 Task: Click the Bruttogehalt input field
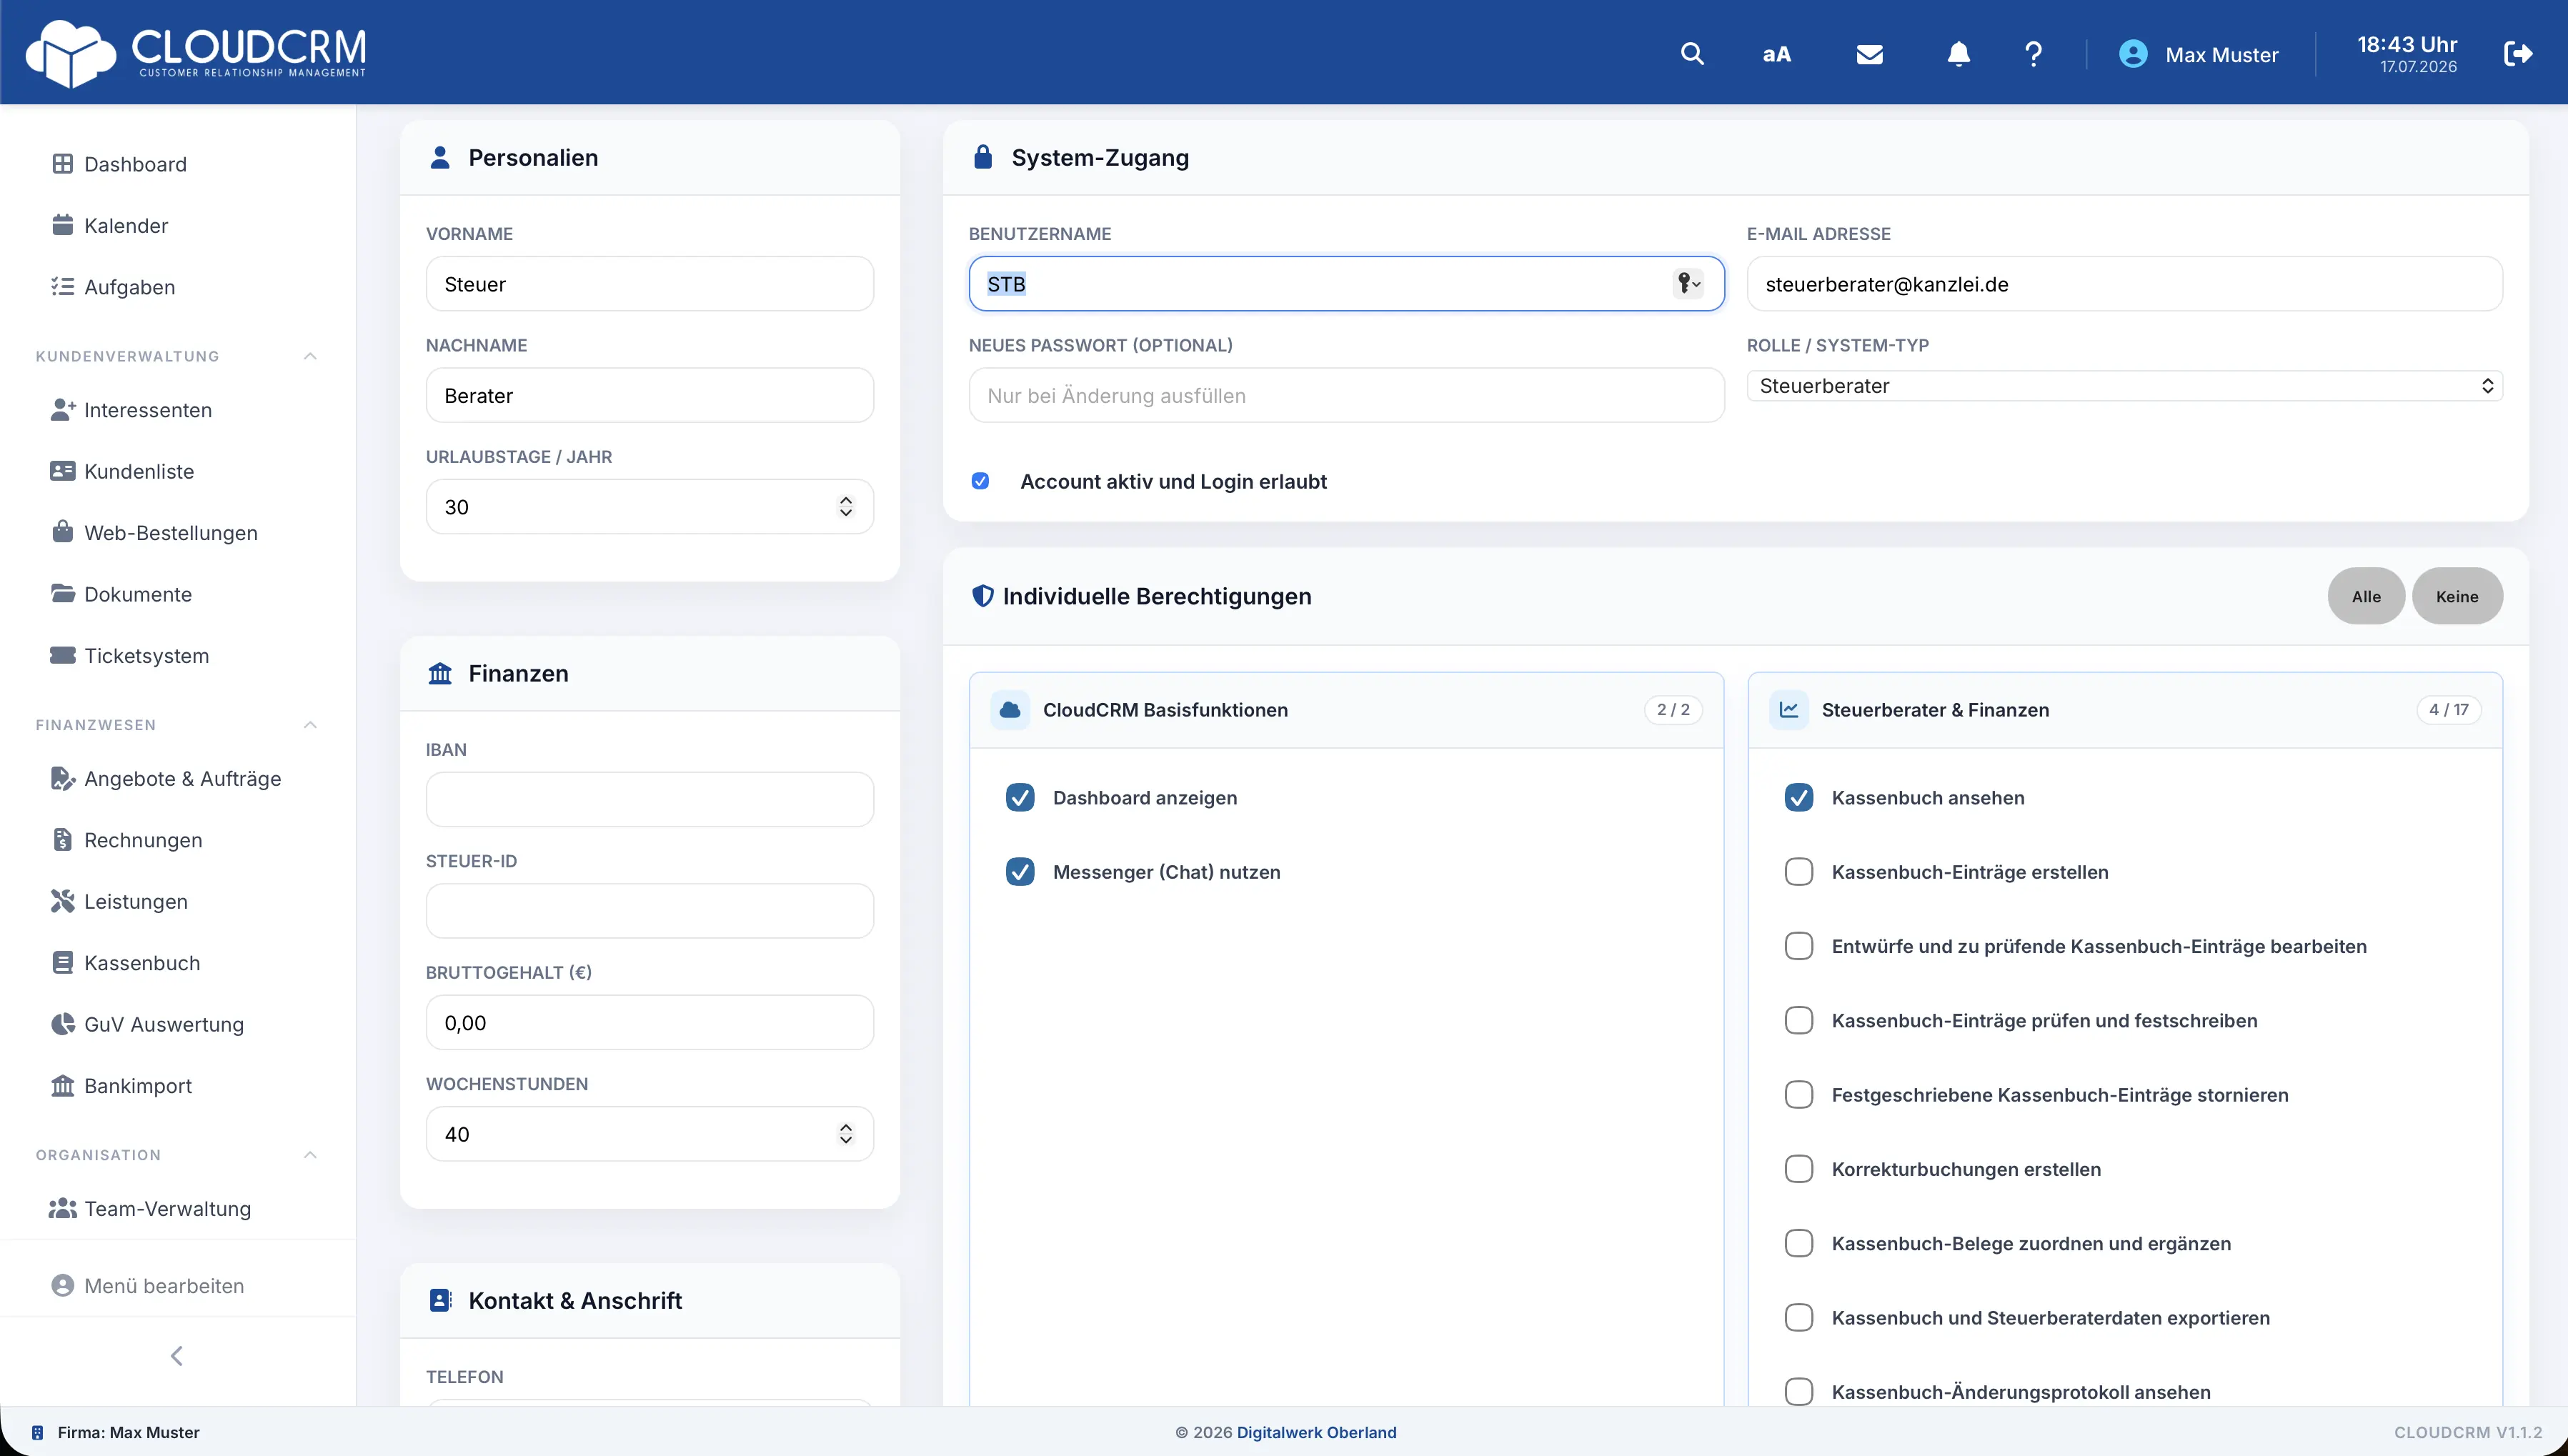649,1022
